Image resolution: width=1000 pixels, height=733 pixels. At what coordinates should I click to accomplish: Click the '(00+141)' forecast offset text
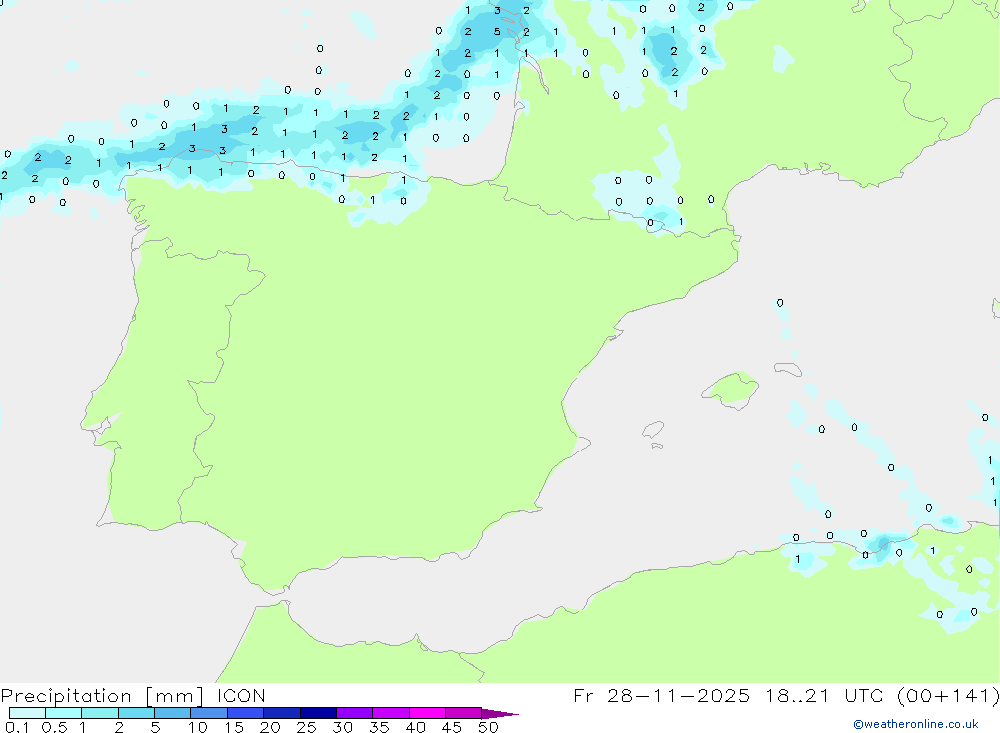point(948,695)
